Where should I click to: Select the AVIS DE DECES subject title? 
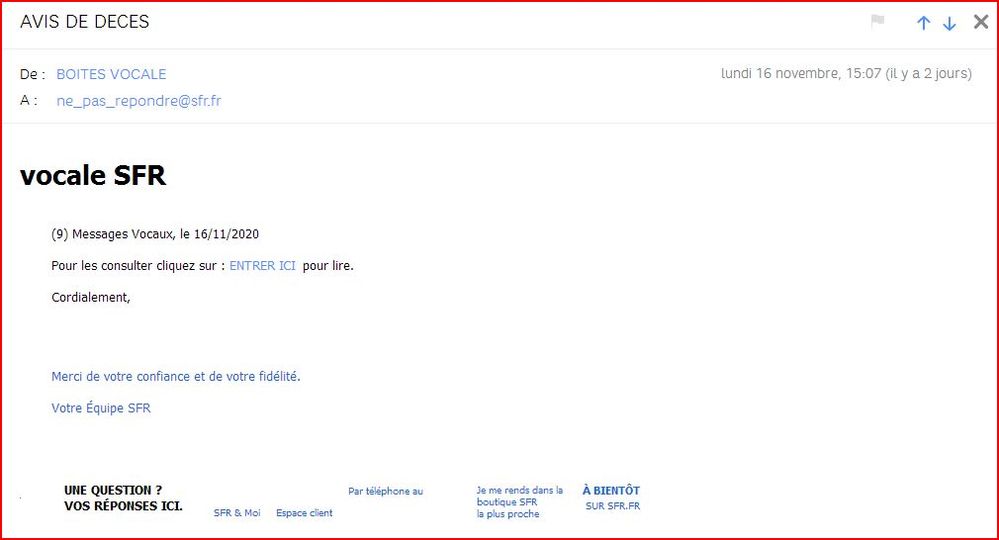coord(85,22)
